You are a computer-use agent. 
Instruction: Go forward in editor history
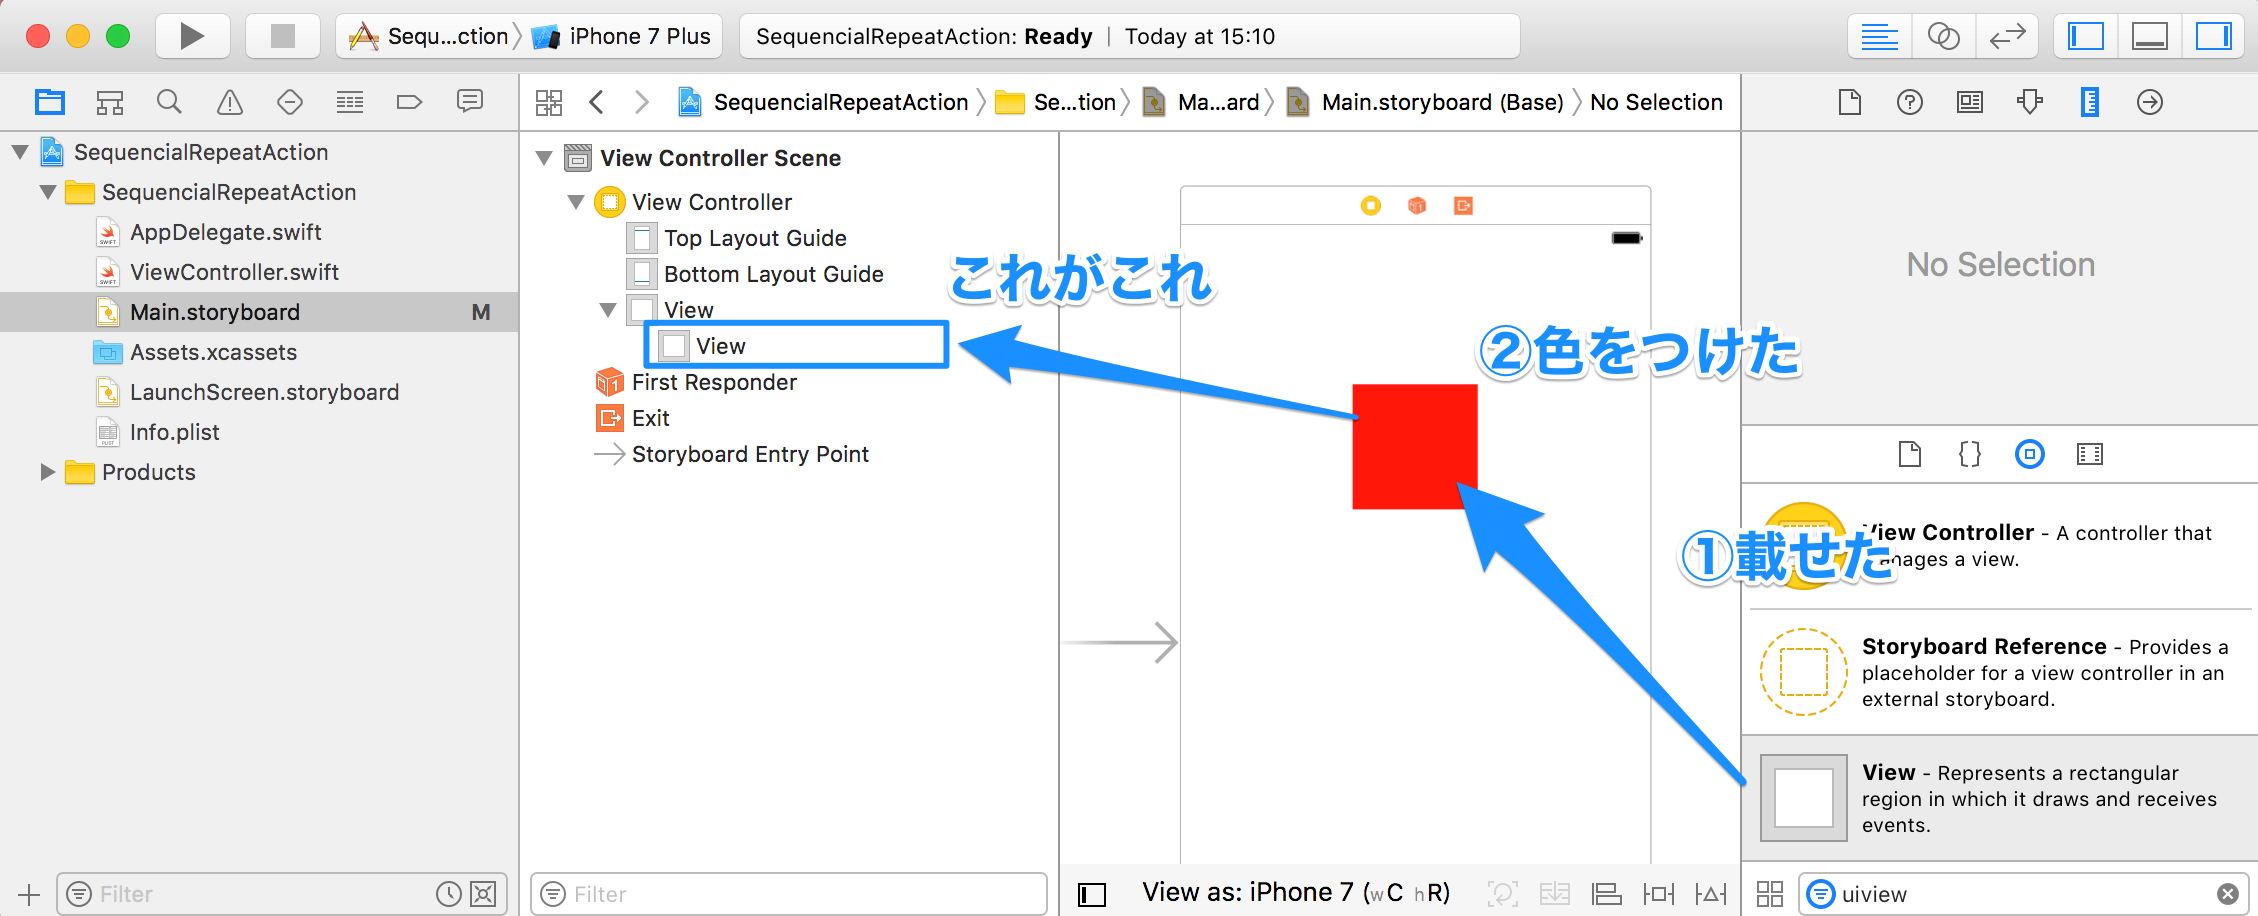click(642, 102)
